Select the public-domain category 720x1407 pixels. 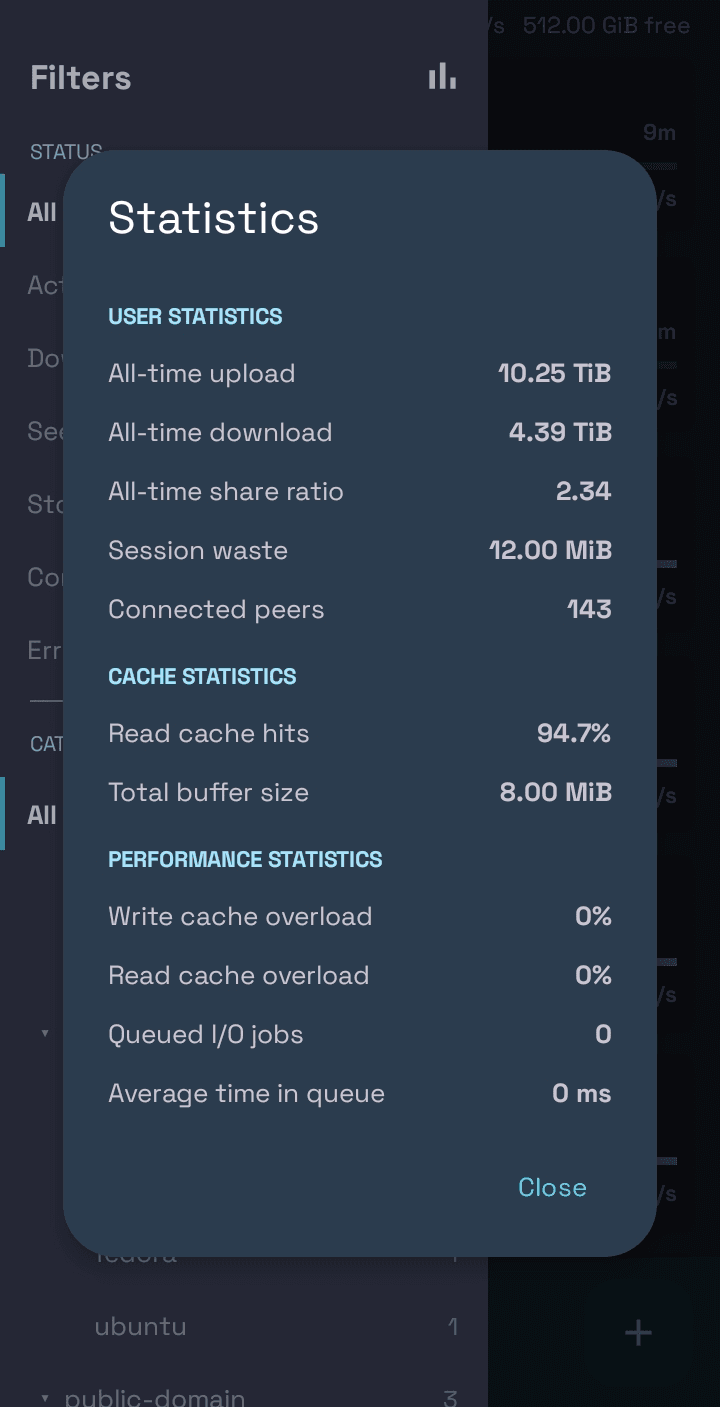point(155,1397)
